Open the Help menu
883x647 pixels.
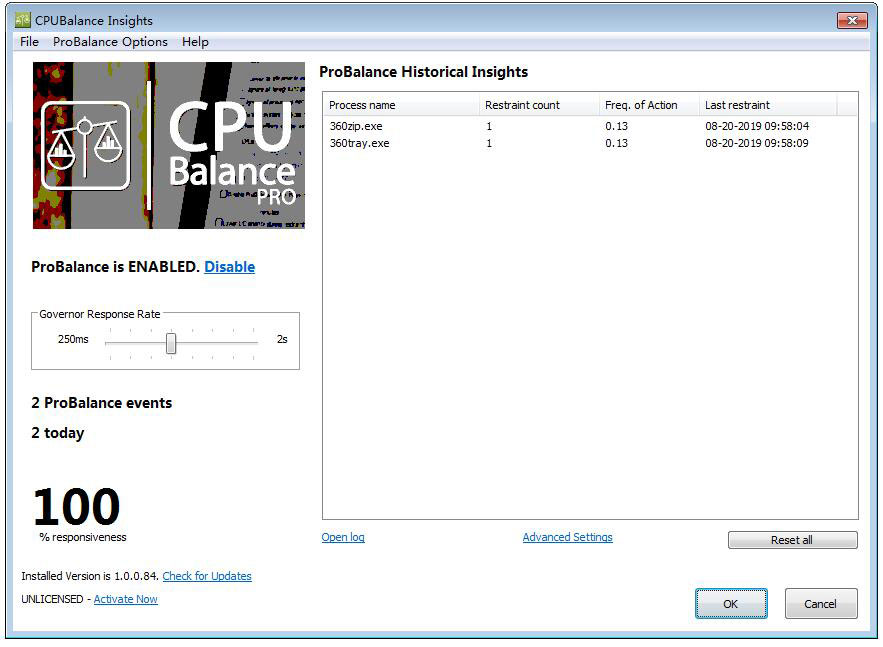(x=195, y=42)
